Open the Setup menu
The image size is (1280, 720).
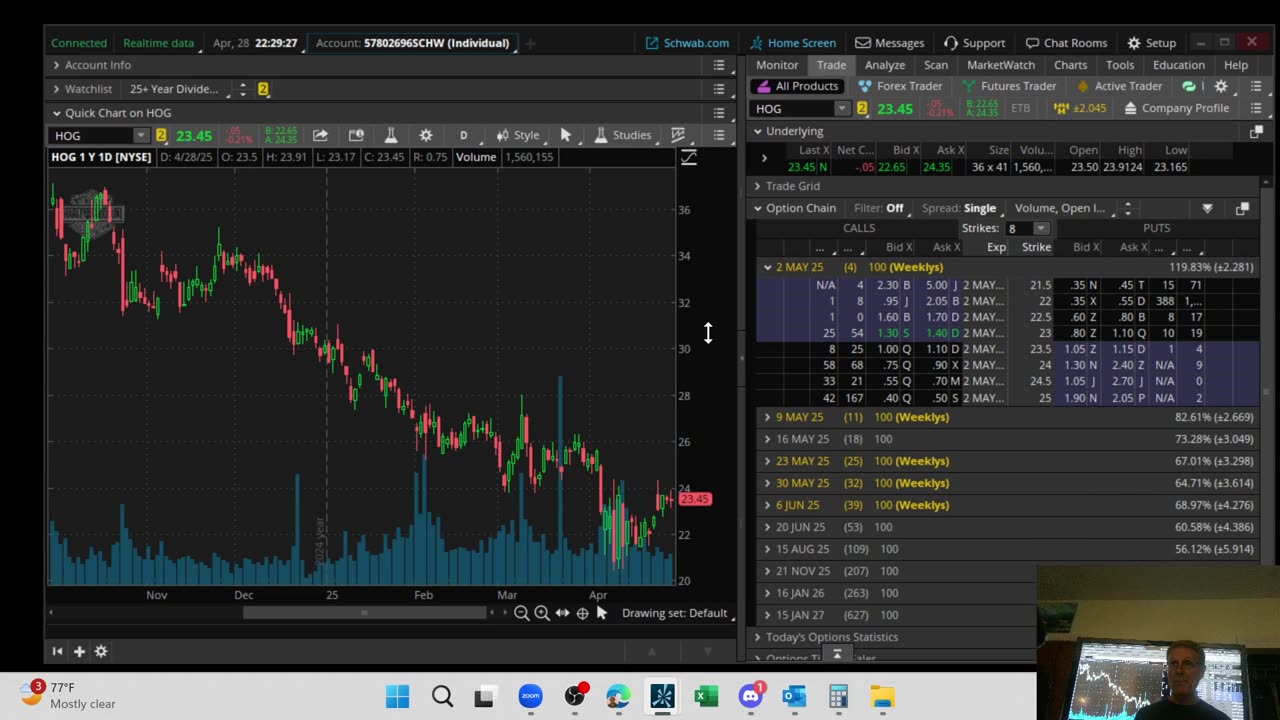tap(1151, 43)
